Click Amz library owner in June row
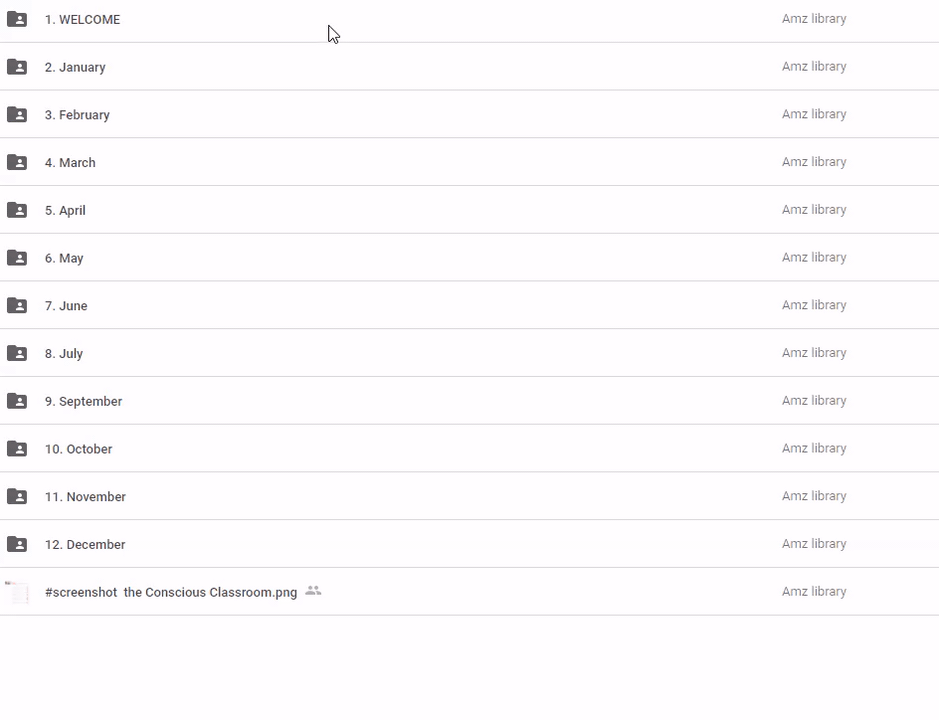Viewport: 939px width, 720px height. pyautogui.click(x=814, y=305)
